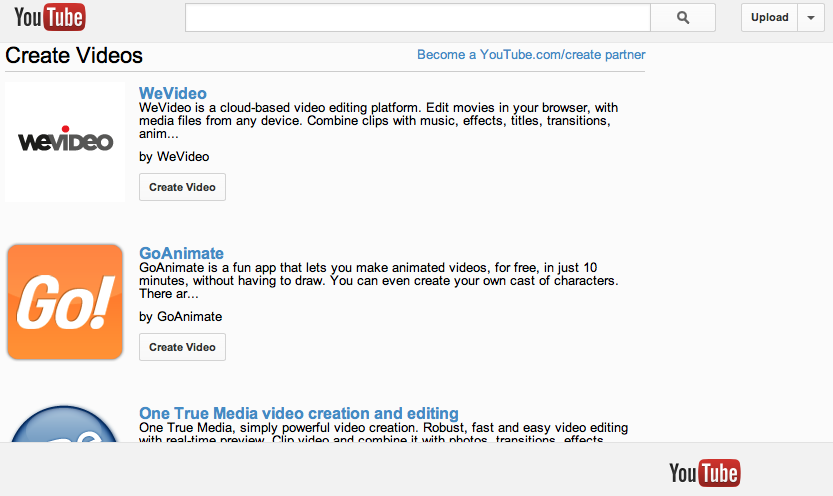Click the Create Videos page heading

(x=74, y=56)
